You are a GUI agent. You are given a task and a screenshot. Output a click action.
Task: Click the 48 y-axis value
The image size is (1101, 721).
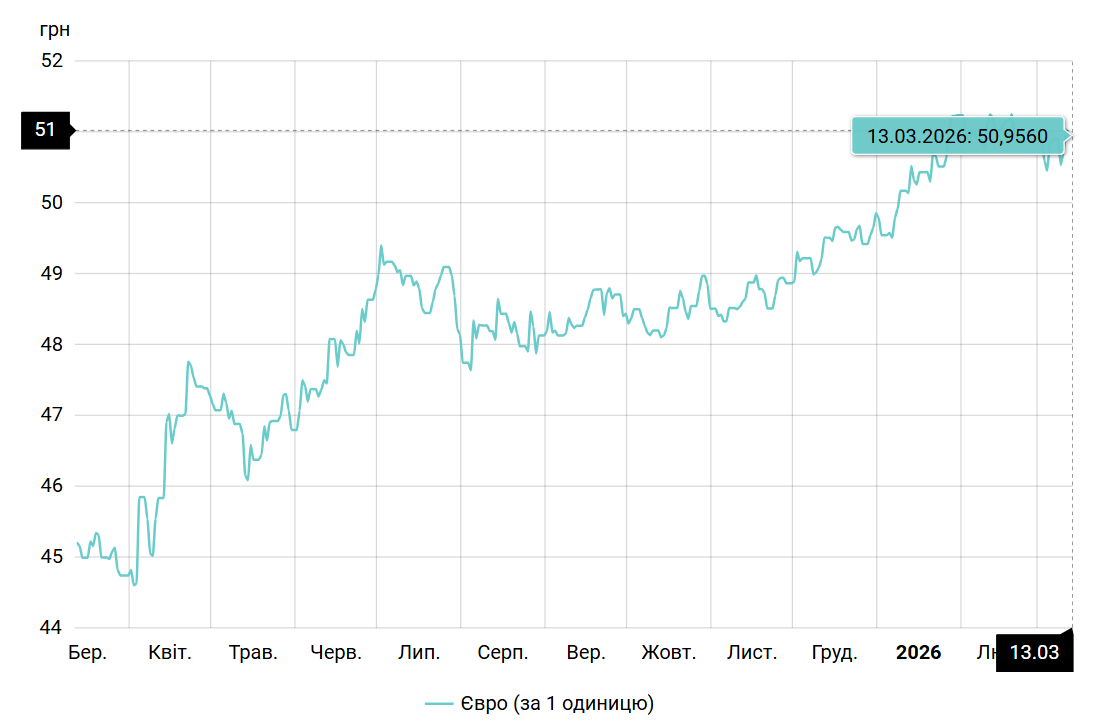point(52,344)
